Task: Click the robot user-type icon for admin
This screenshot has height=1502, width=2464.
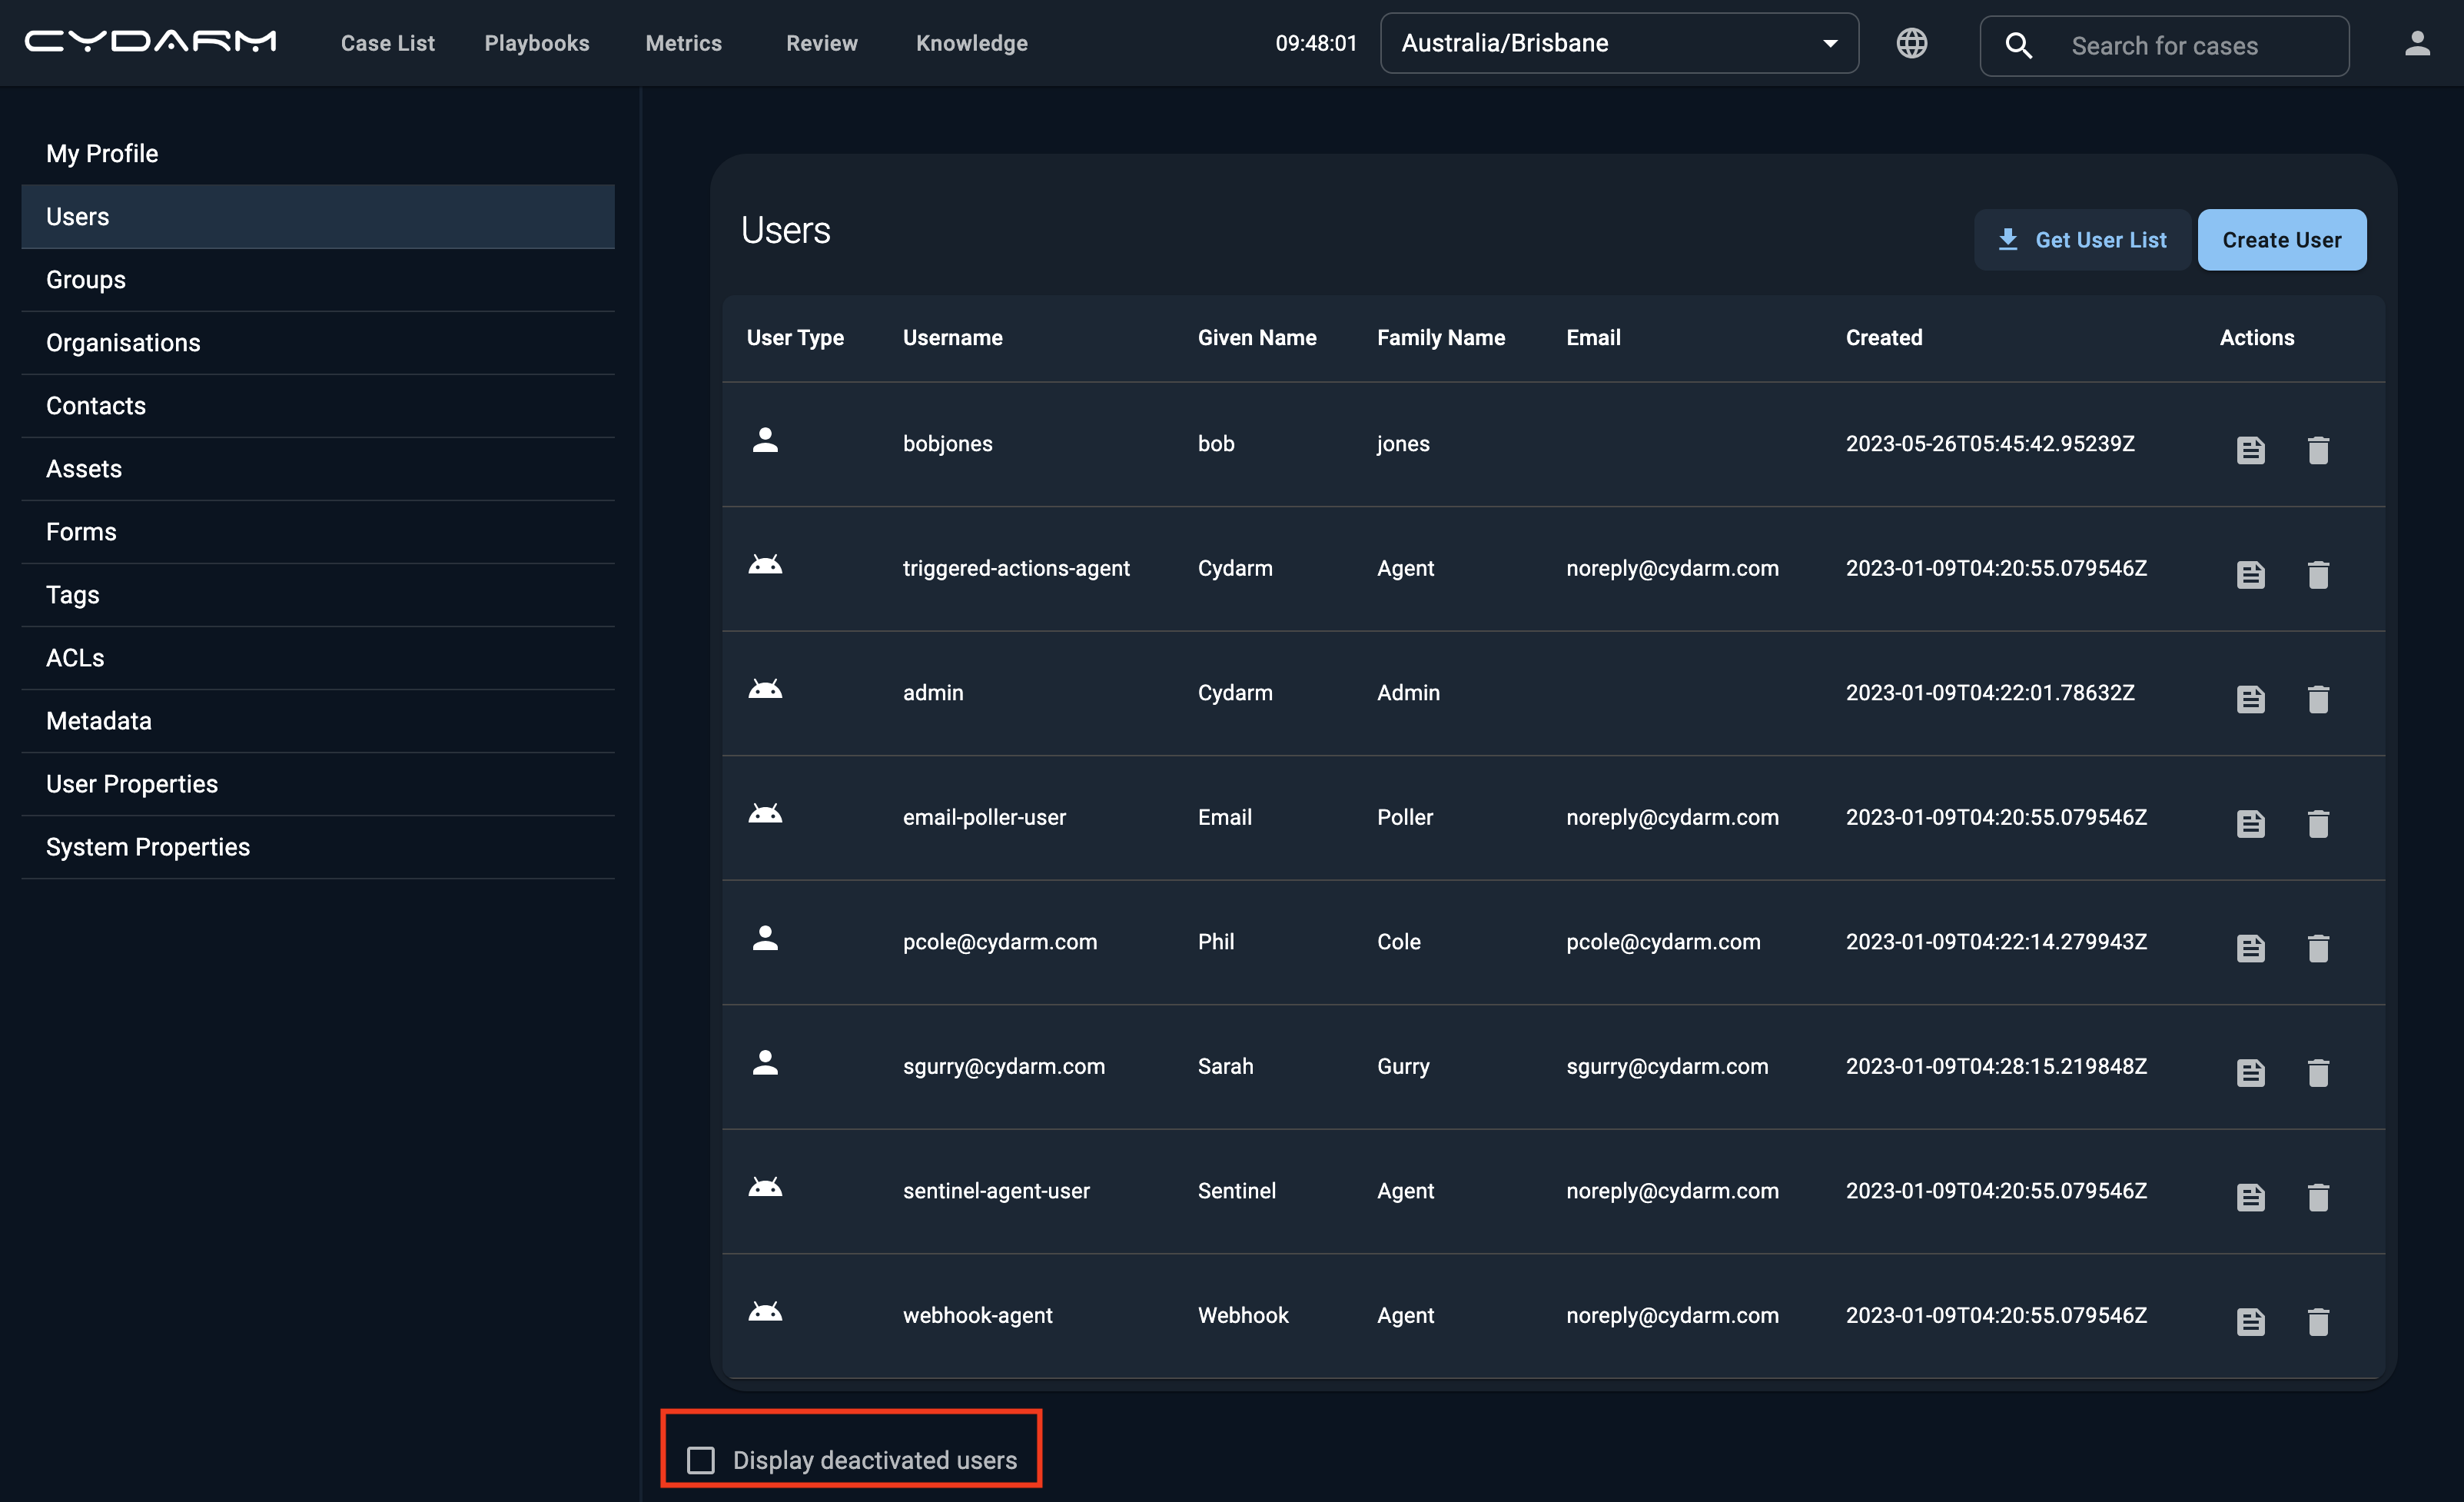Action: (765, 689)
